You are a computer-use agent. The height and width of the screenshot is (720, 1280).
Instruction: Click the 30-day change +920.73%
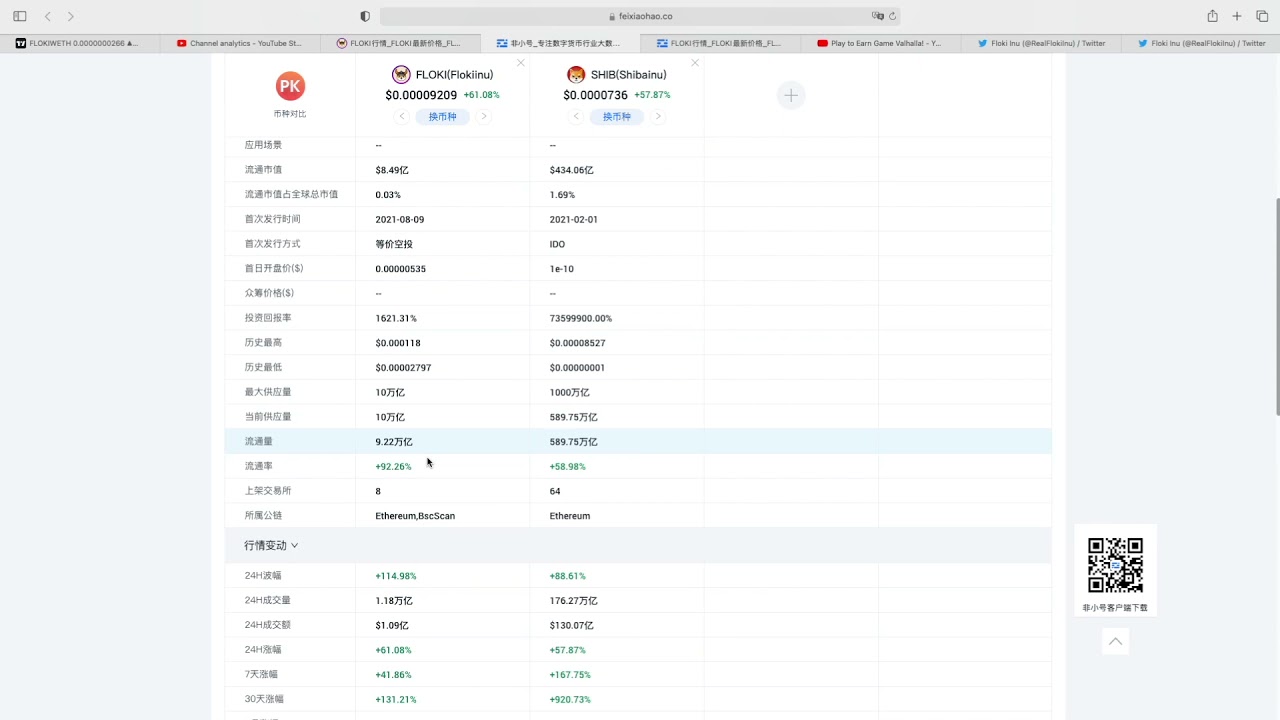[570, 700]
